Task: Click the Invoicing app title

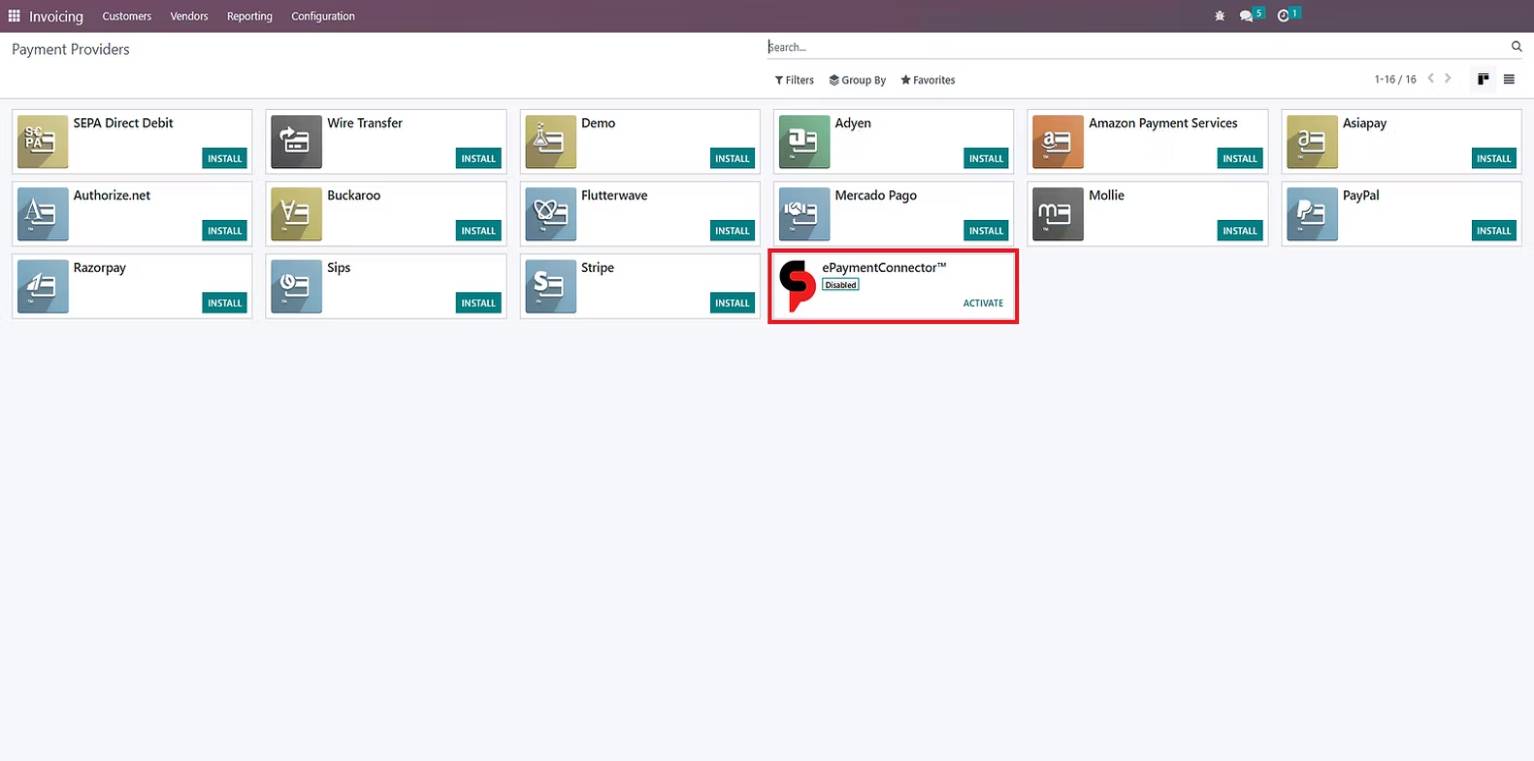Action: point(56,16)
